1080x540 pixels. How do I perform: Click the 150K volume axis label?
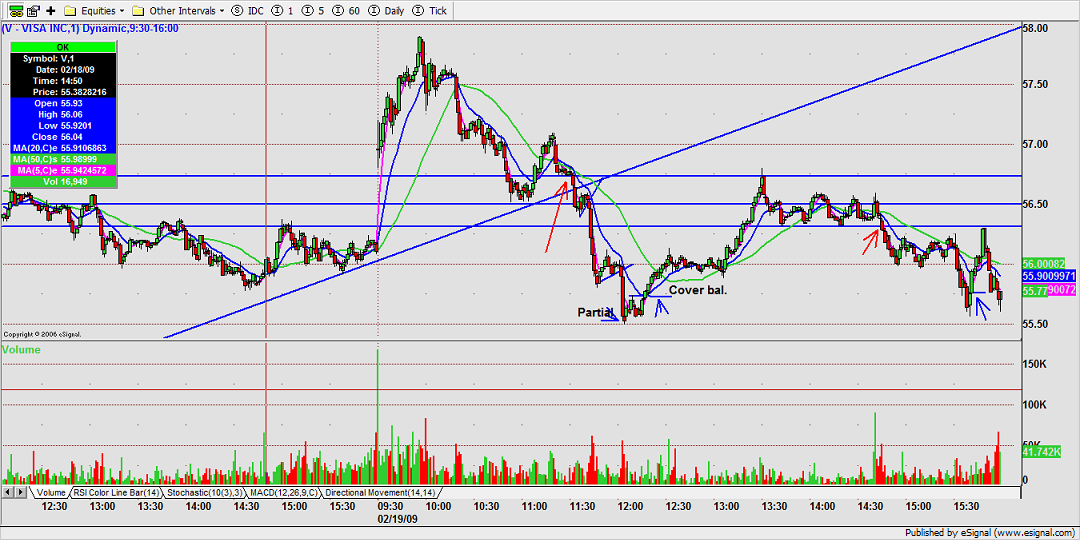(x=1034, y=364)
